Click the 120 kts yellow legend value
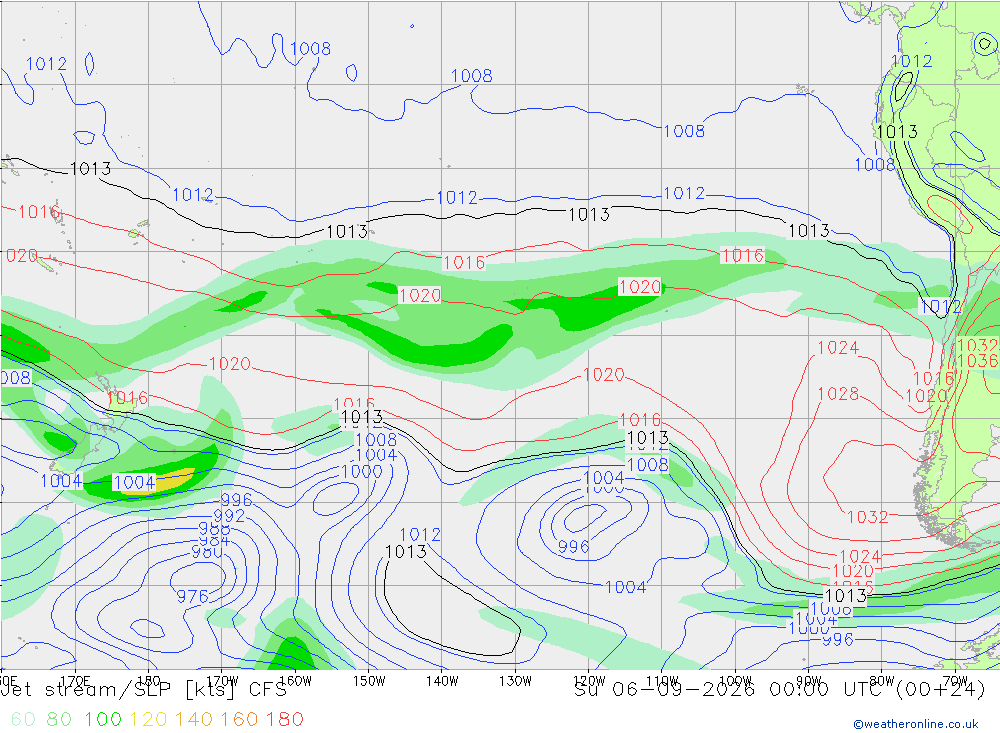This screenshot has width=1000, height=733. click(148, 719)
